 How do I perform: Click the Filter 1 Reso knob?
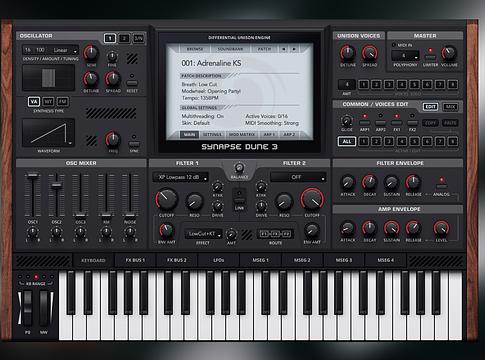[x=194, y=202]
